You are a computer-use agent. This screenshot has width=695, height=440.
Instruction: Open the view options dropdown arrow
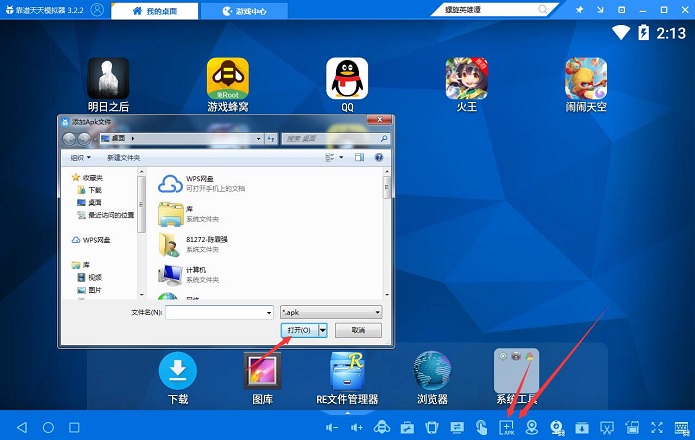(341, 157)
